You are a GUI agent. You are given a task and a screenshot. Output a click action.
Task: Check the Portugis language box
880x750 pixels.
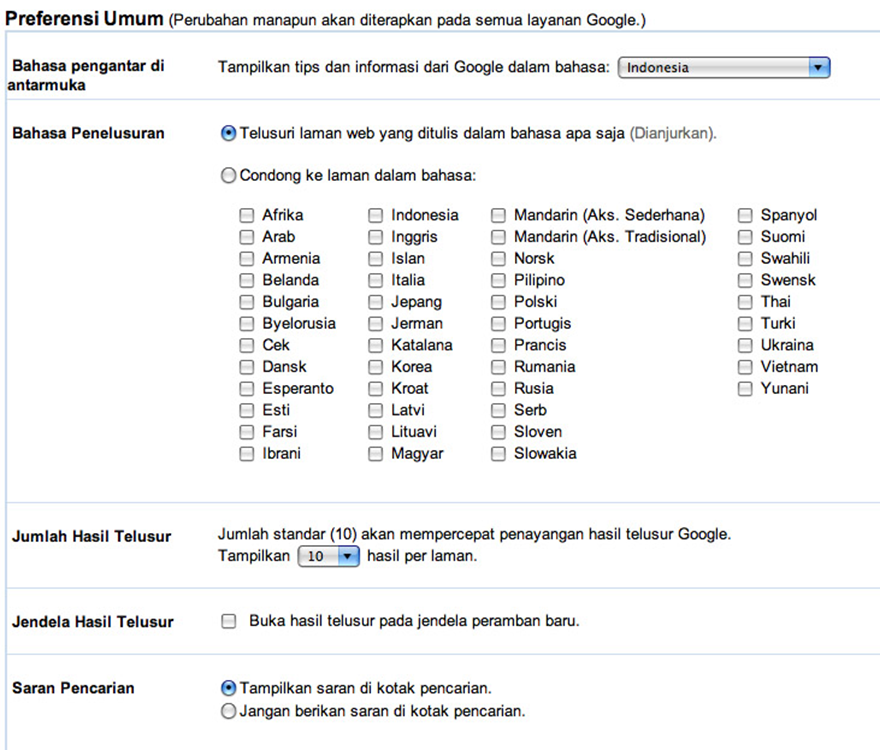point(498,324)
